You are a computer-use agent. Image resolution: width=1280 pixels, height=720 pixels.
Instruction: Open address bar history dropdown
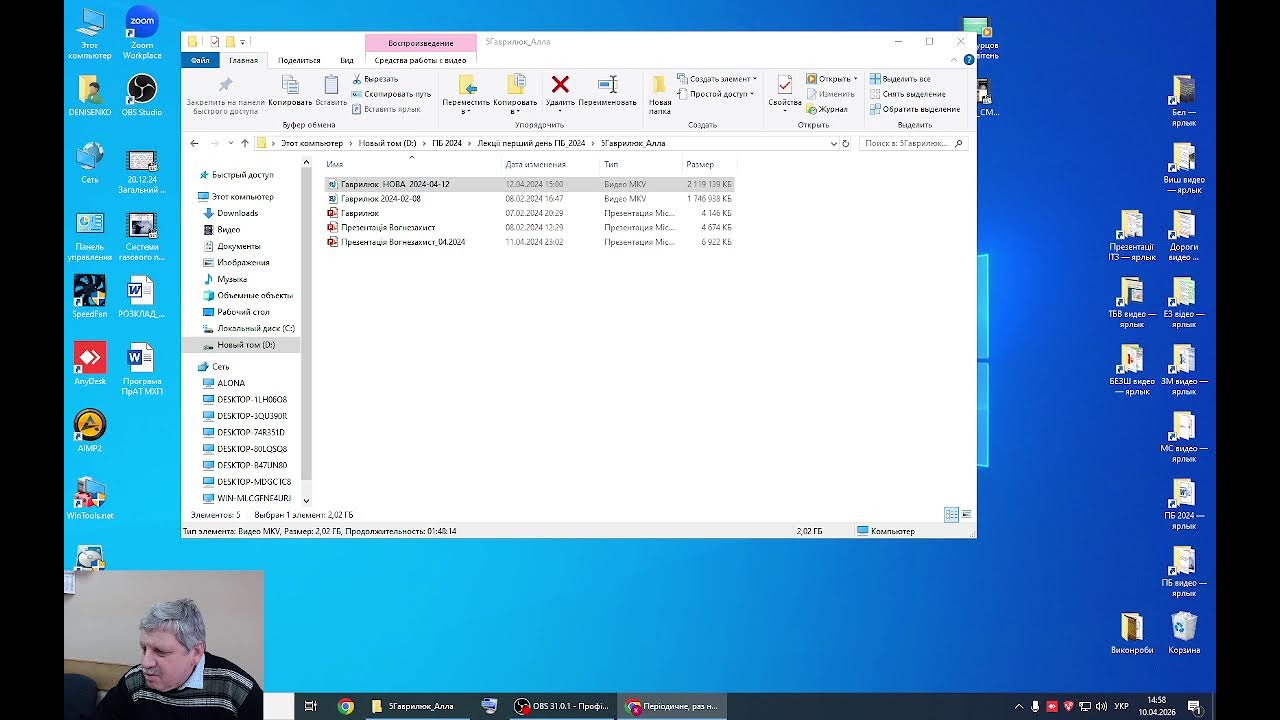(x=834, y=143)
